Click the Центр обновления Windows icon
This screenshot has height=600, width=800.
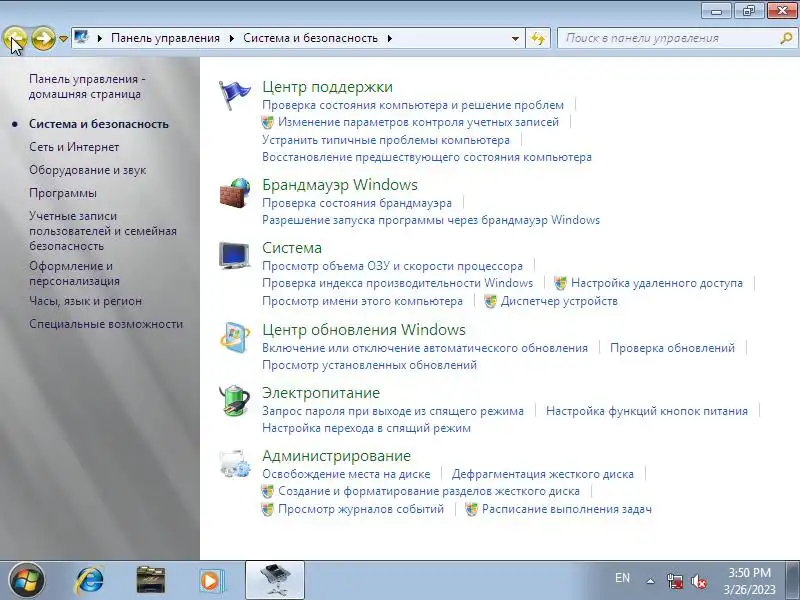[235, 338]
